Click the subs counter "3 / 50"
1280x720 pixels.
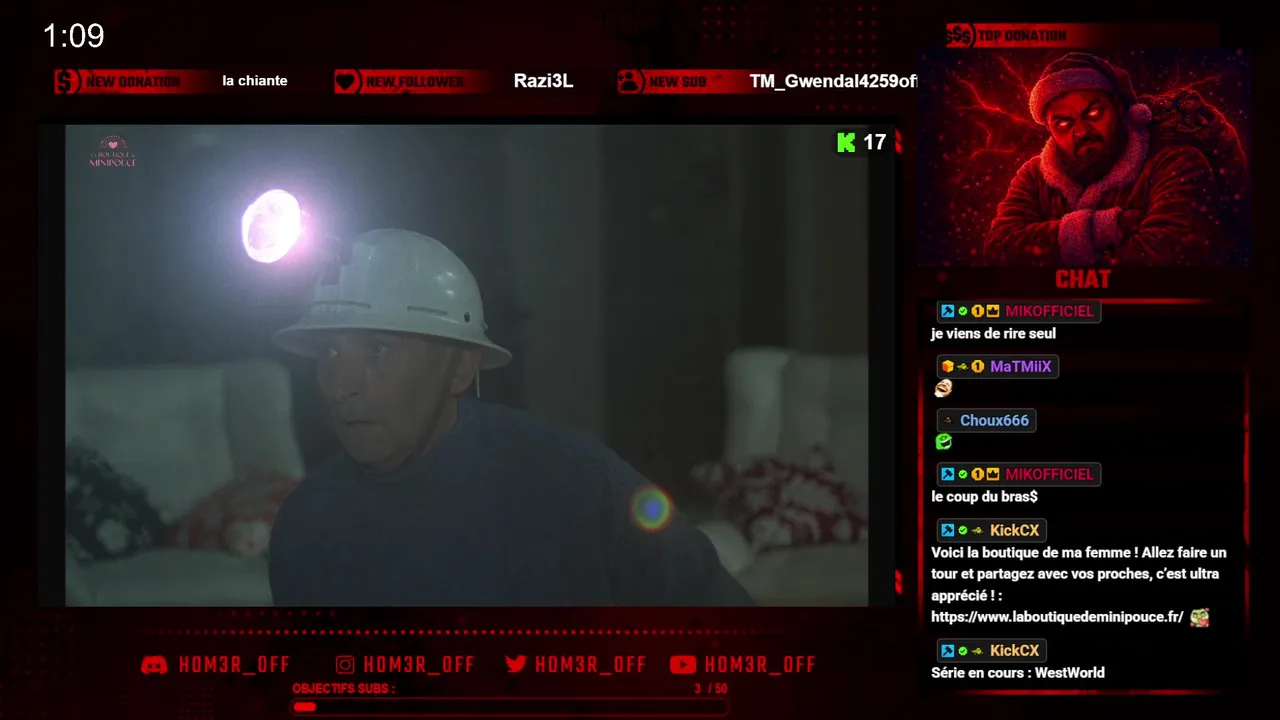pos(711,689)
